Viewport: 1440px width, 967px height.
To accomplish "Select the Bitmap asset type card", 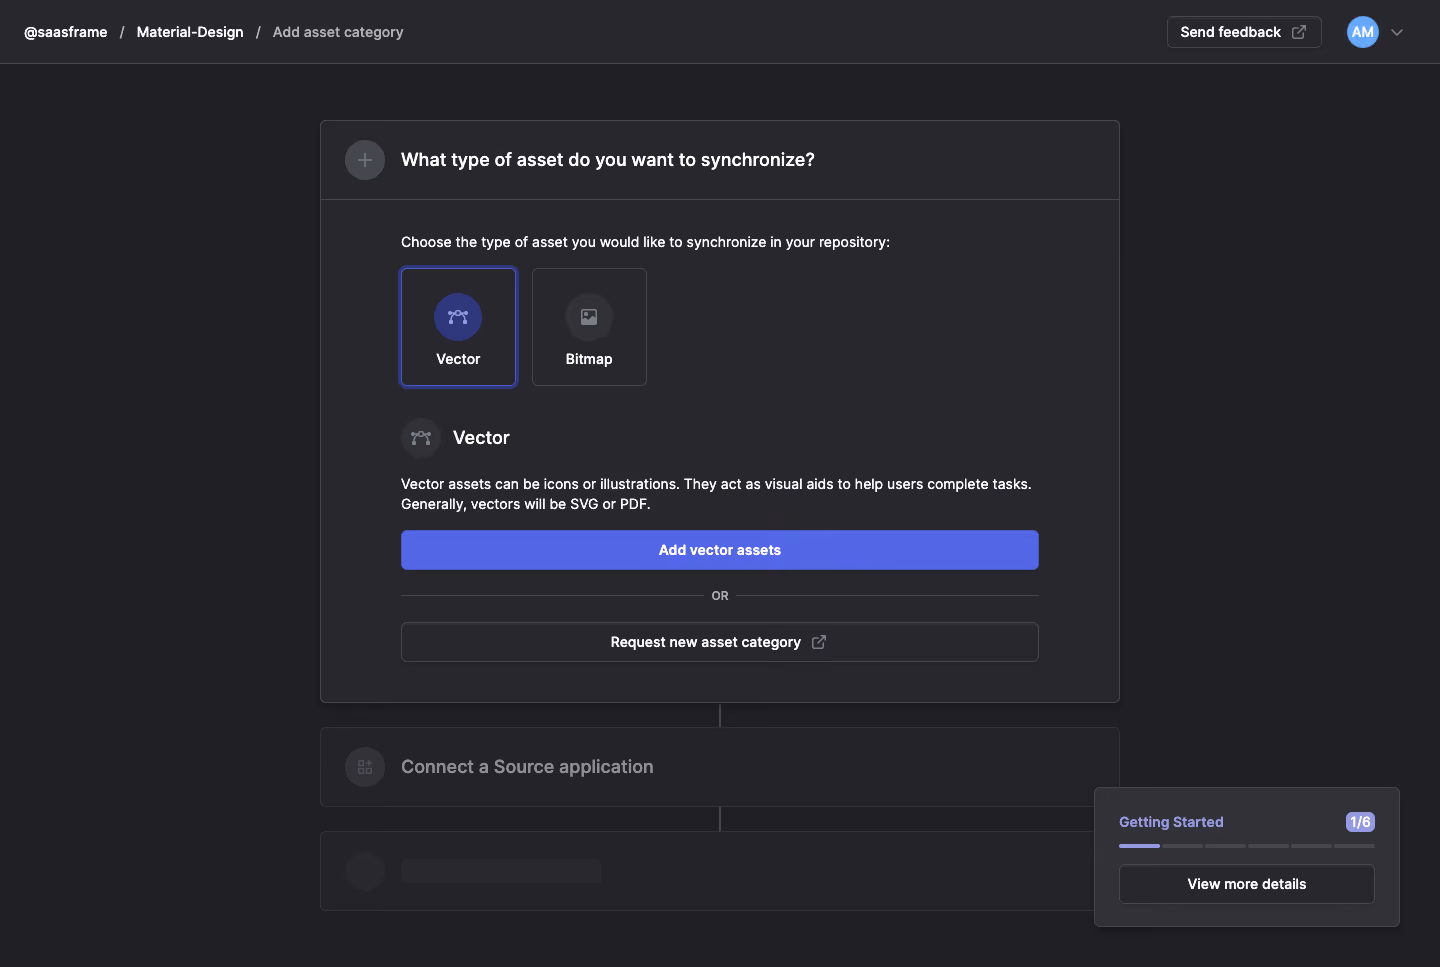I will [x=589, y=327].
